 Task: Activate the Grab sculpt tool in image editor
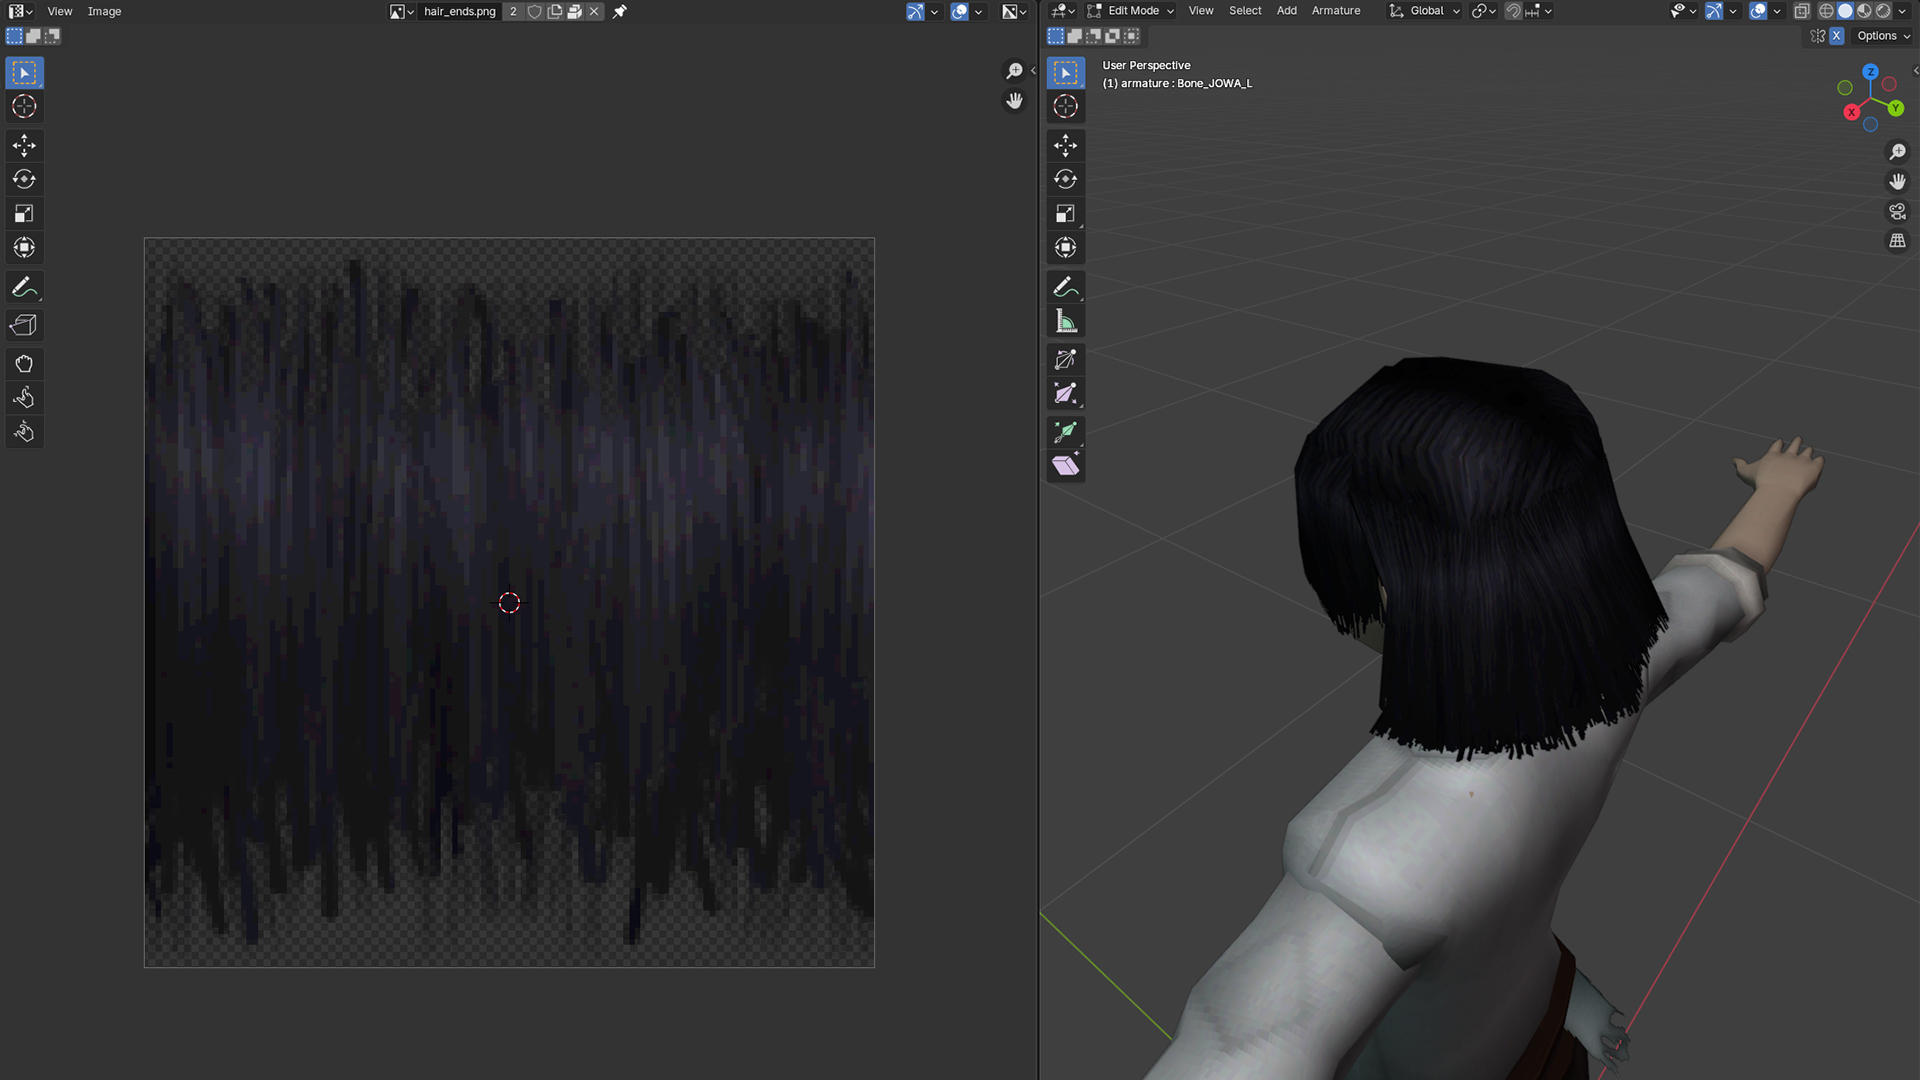[x=24, y=364]
